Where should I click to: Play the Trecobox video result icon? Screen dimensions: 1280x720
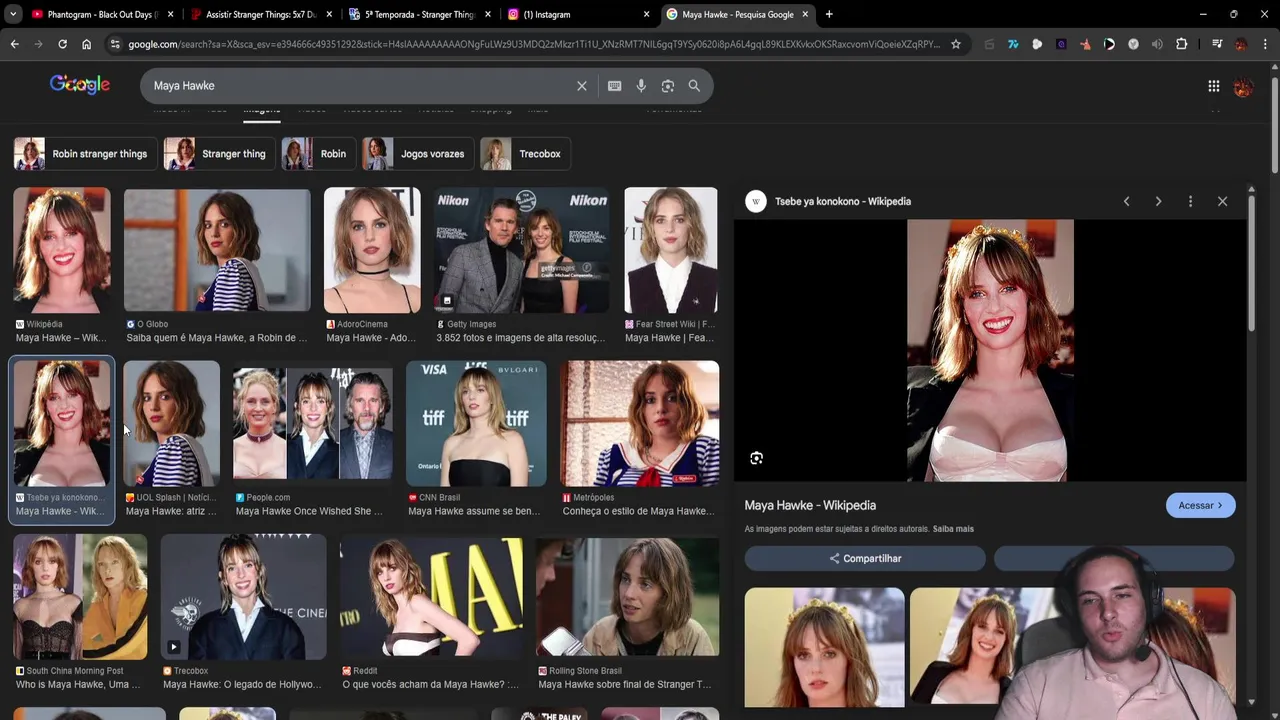[173, 647]
